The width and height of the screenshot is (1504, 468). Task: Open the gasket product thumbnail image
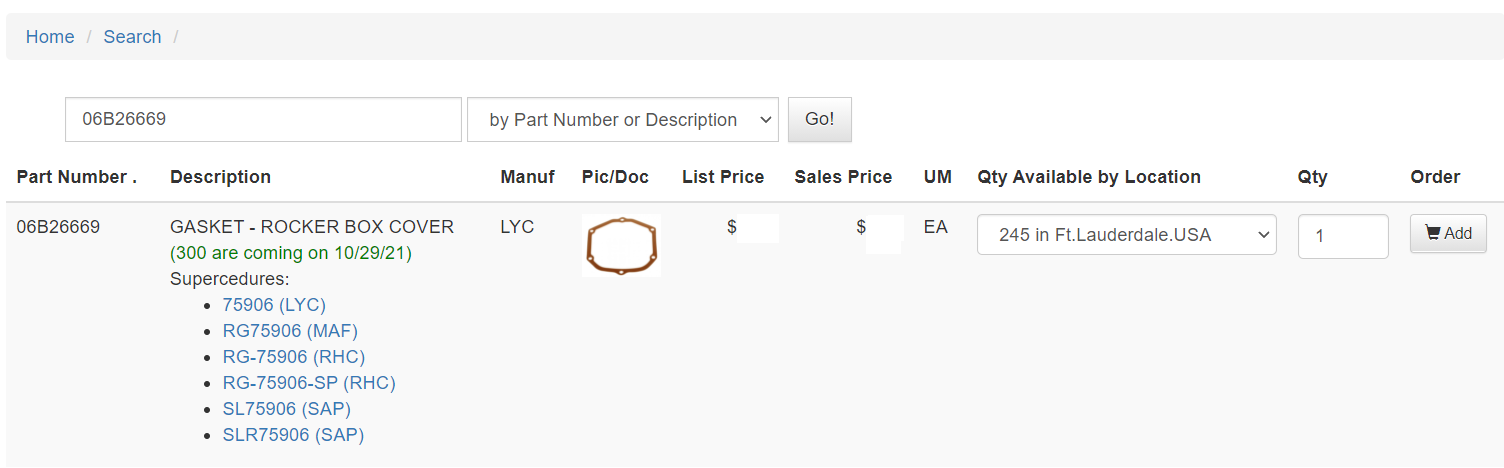tap(621, 245)
